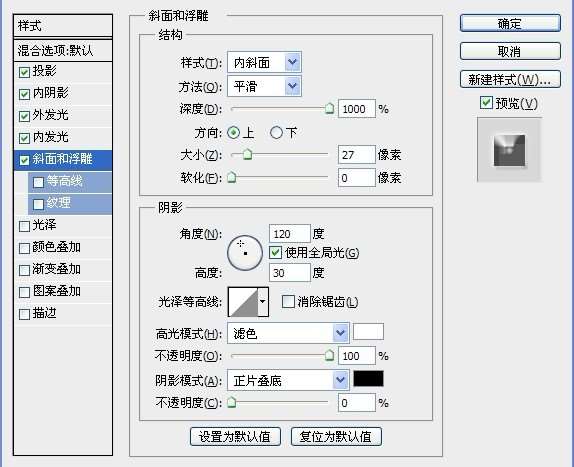Open the 方法 平滑 dropdown
Image resolution: width=574 pixels, height=467 pixels.
coord(264,86)
